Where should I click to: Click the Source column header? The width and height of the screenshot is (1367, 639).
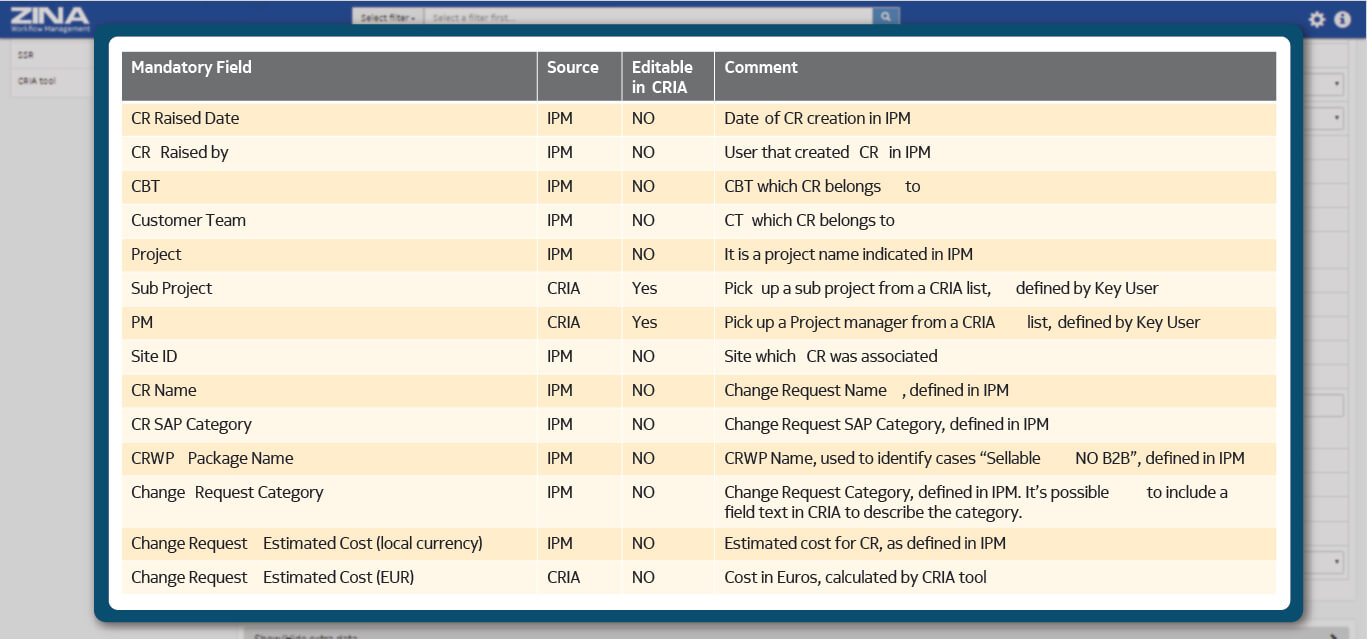tap(572, 68)
